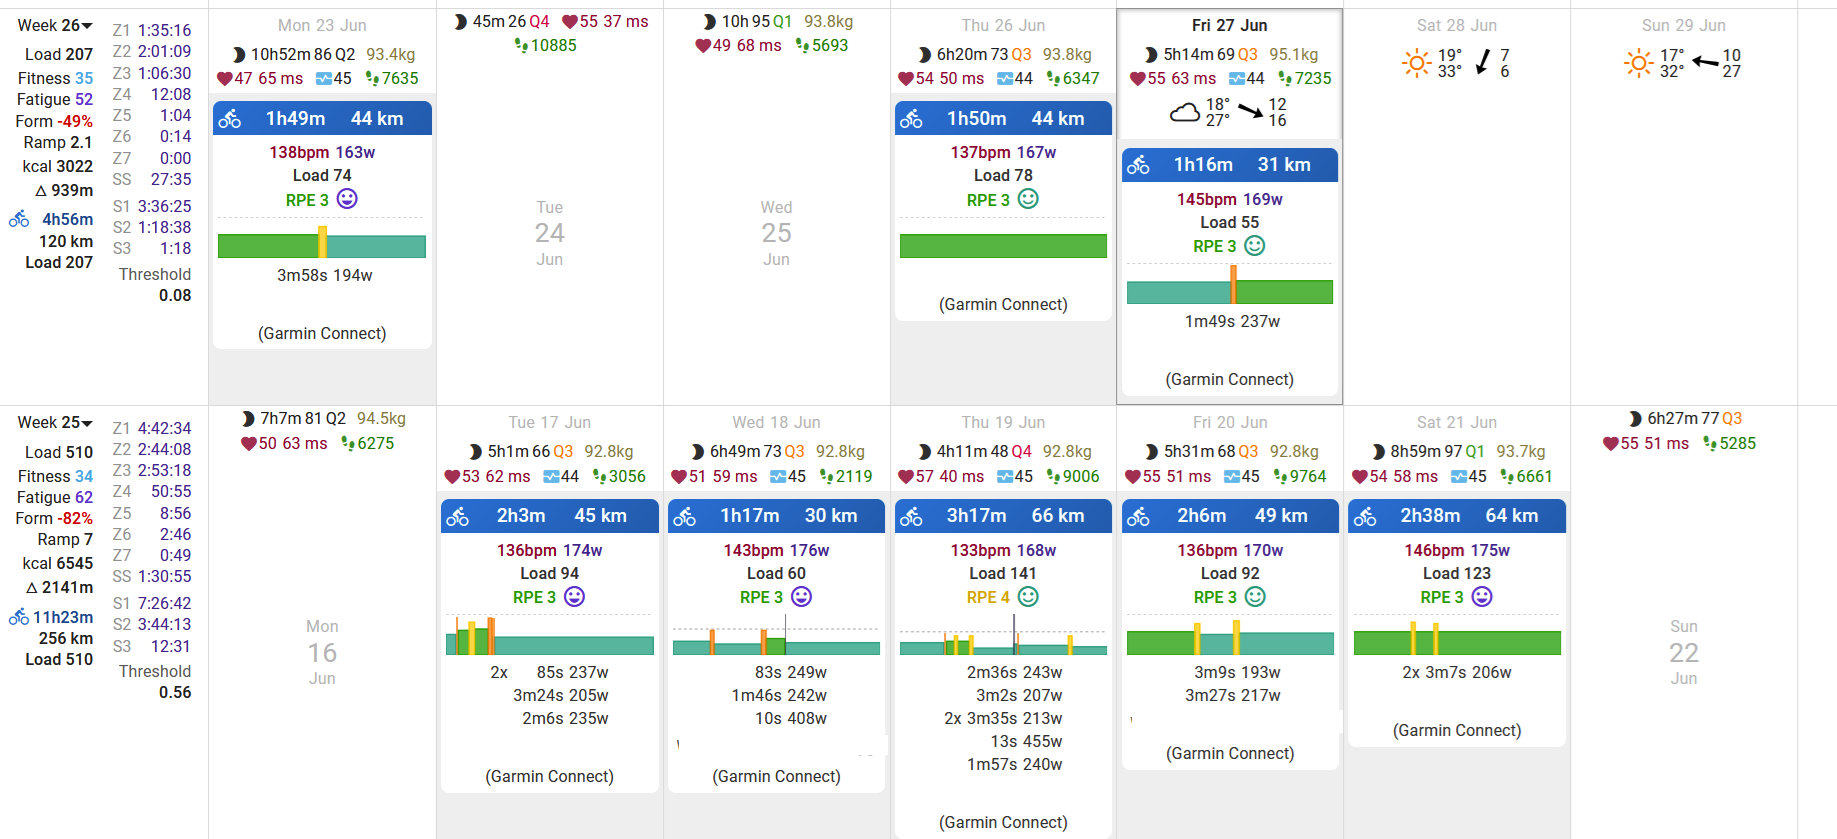The width and height of the screenshot is (1837, 839).
Task: Click cycling icon on Thu 19 Jun ride
Action: [911, 517]
